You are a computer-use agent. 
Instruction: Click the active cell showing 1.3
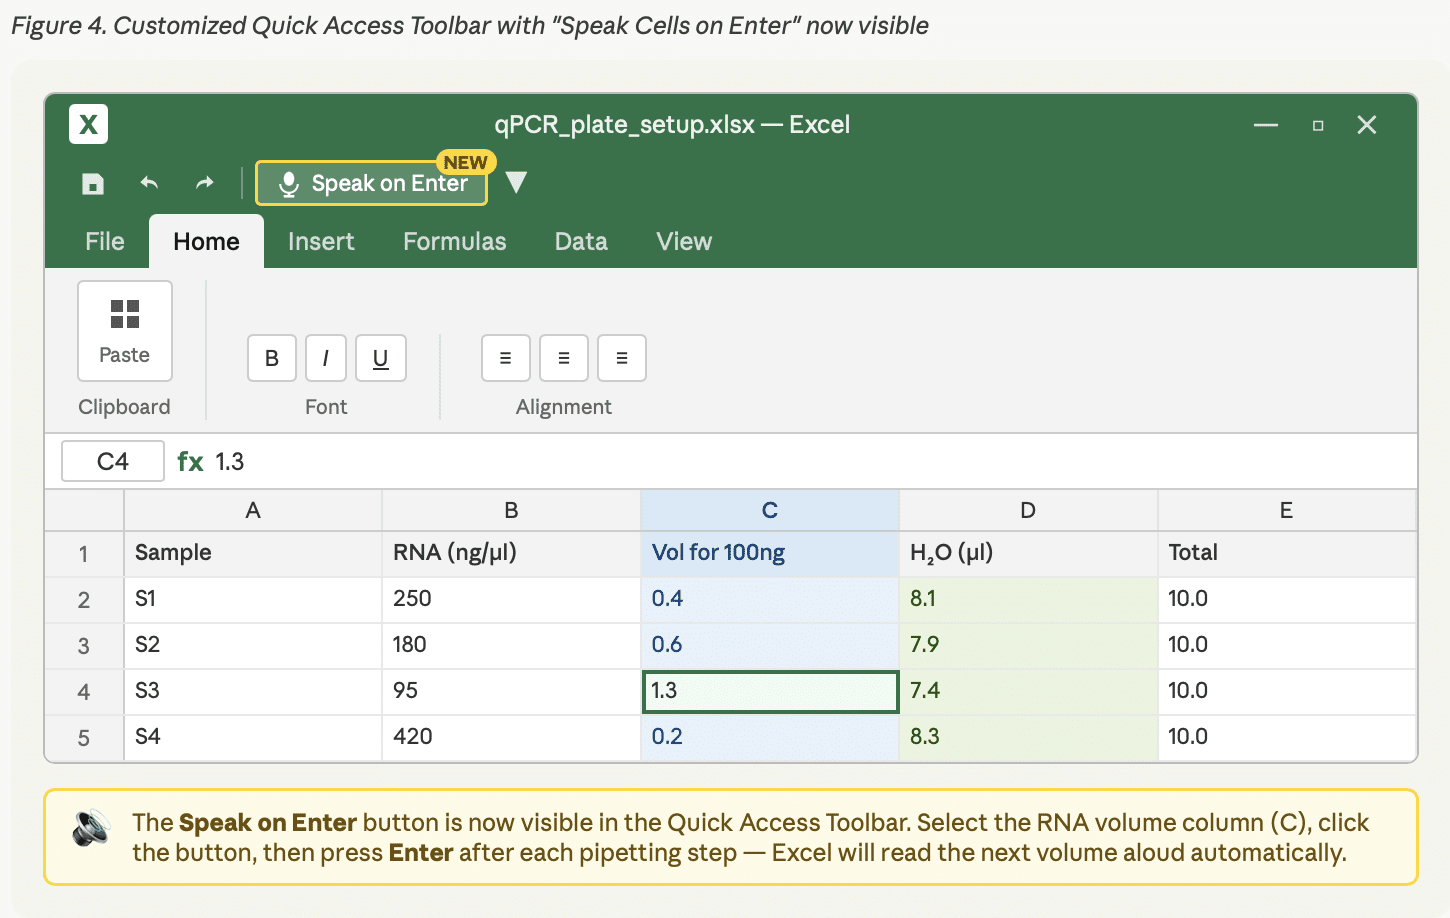tap(770, 691)
